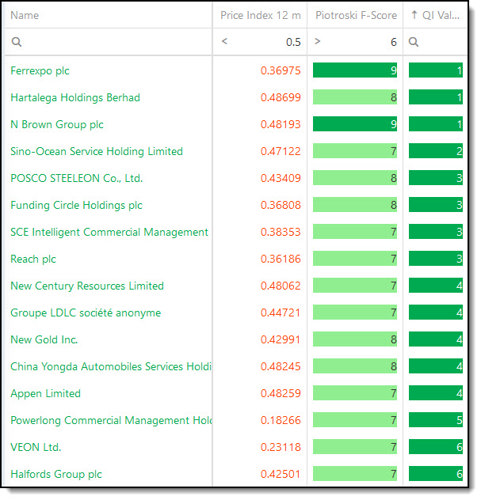Select price index value 0.42501
Image resolution: width=480 pixels, height=500 pixels.
point(281,474)
